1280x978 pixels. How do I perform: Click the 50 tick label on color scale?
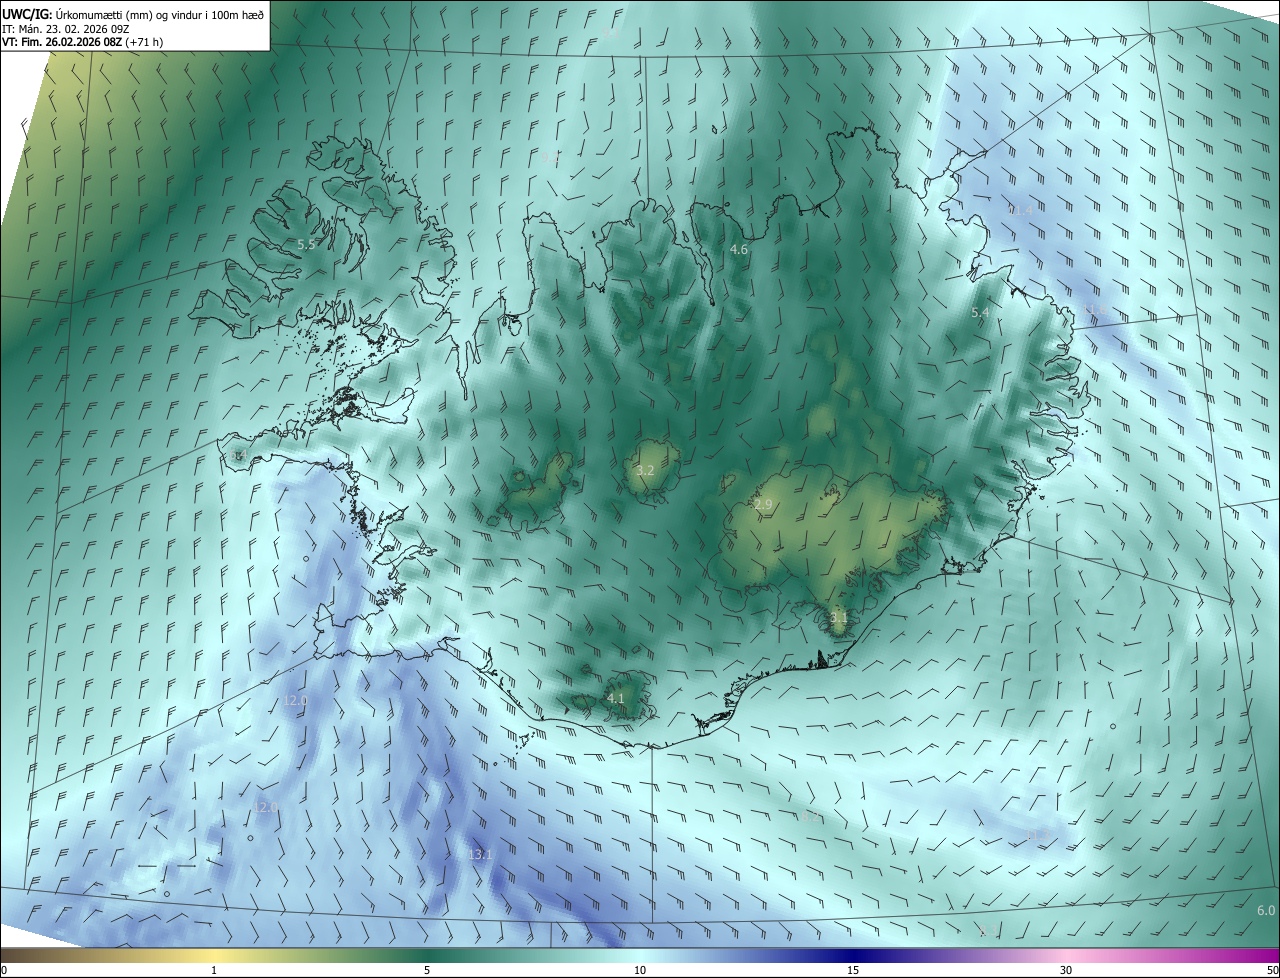click(1272, 970)
